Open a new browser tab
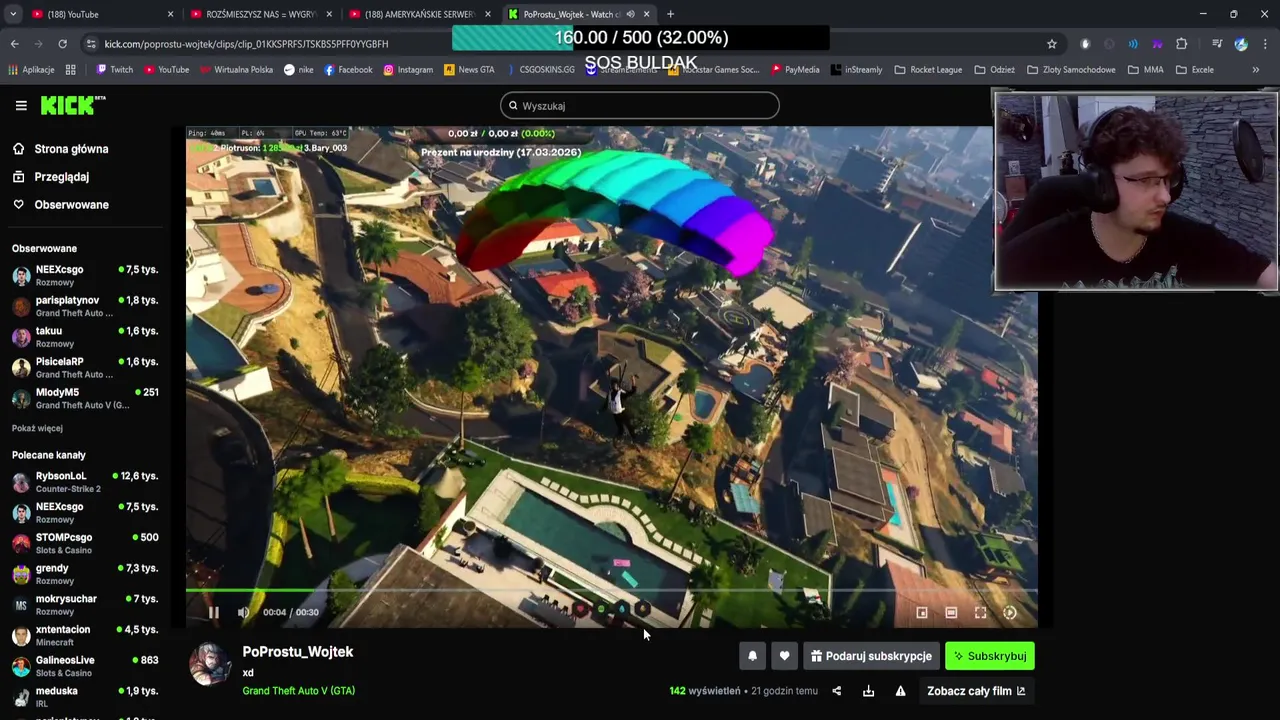The width and height of the screenshot is (1280, 720). pos(670,14)
